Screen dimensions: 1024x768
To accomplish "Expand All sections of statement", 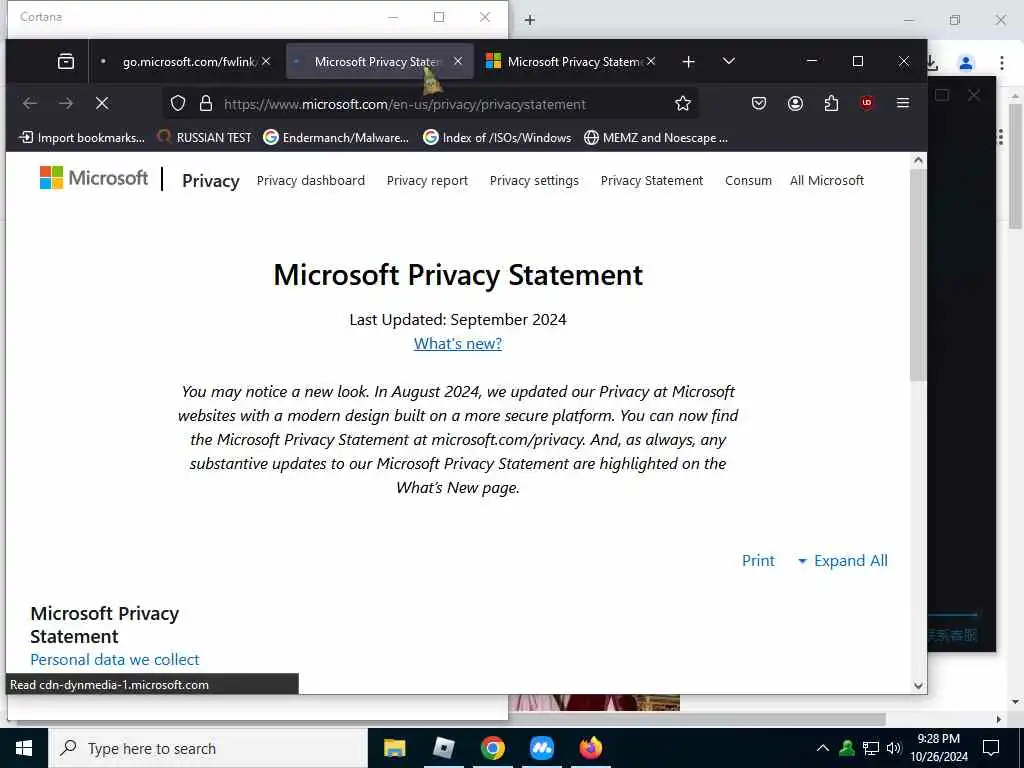I will (x=843, y=560).
